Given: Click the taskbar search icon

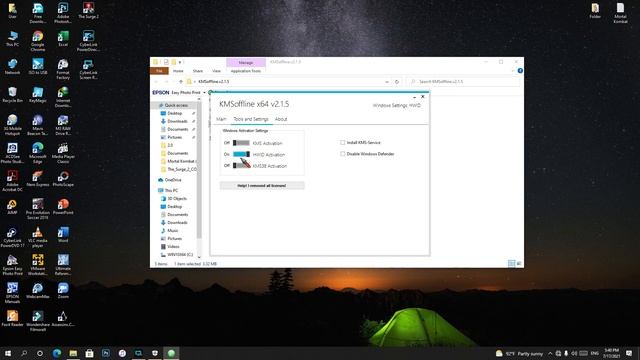Looking at the screenshot, I should pyautogui.click(x=24, y=353).
